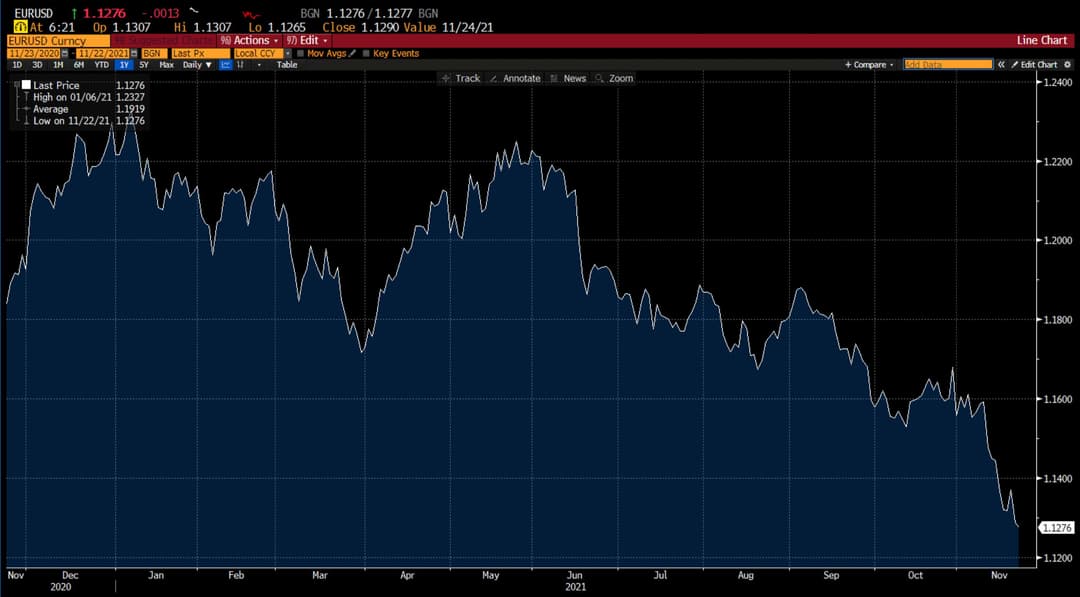Screen dimensions: 1080x597
Task: Open end date calendar picker icon
Action: (x=134, y=53)
